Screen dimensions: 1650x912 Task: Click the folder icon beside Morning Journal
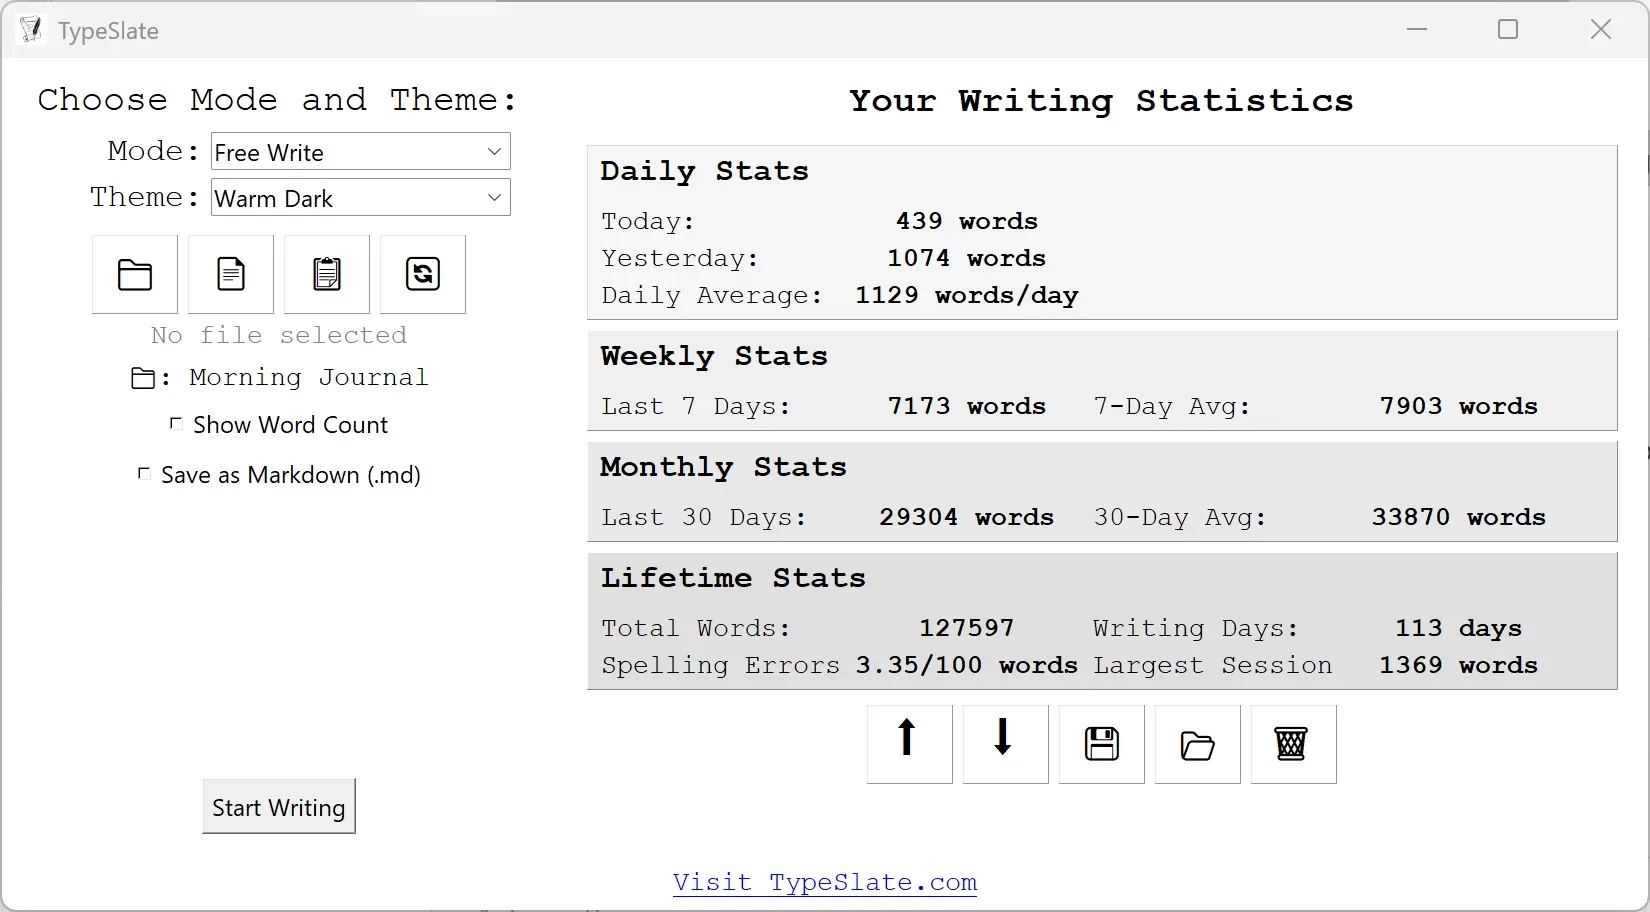(144, 378)
